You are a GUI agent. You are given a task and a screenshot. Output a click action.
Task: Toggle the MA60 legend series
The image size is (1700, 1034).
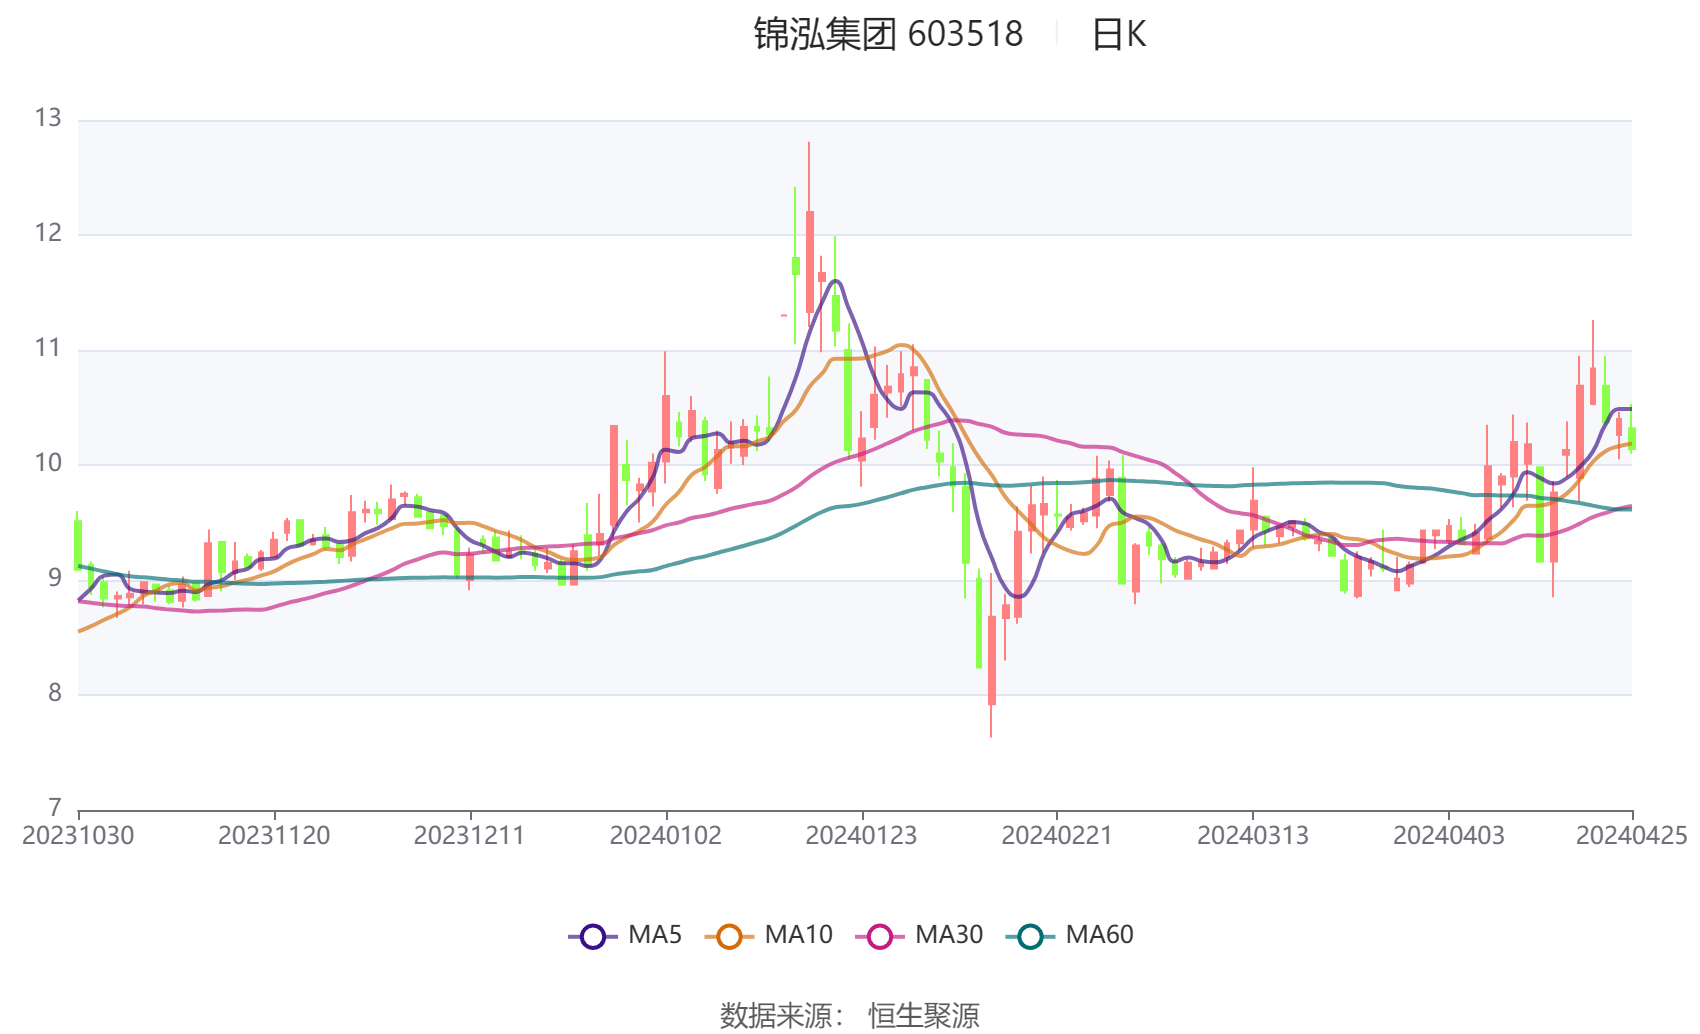coord(1070,936)
